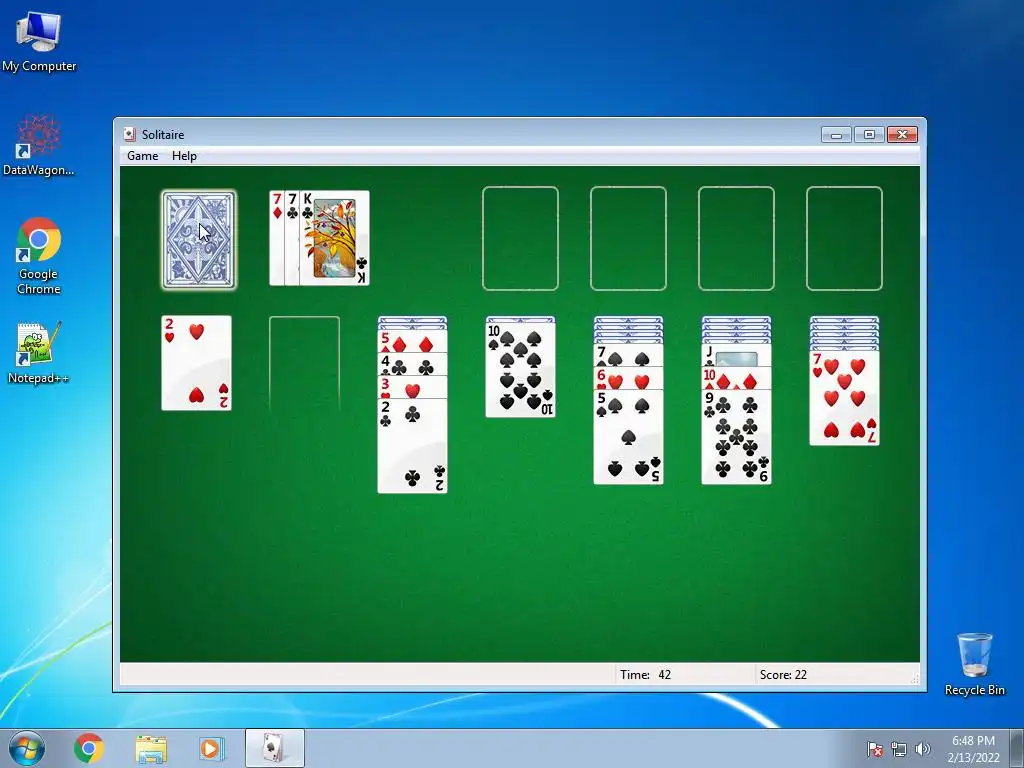1024x768 pixels.
Task: Pick the 2 of clubs card
Action: pos(412,445)
